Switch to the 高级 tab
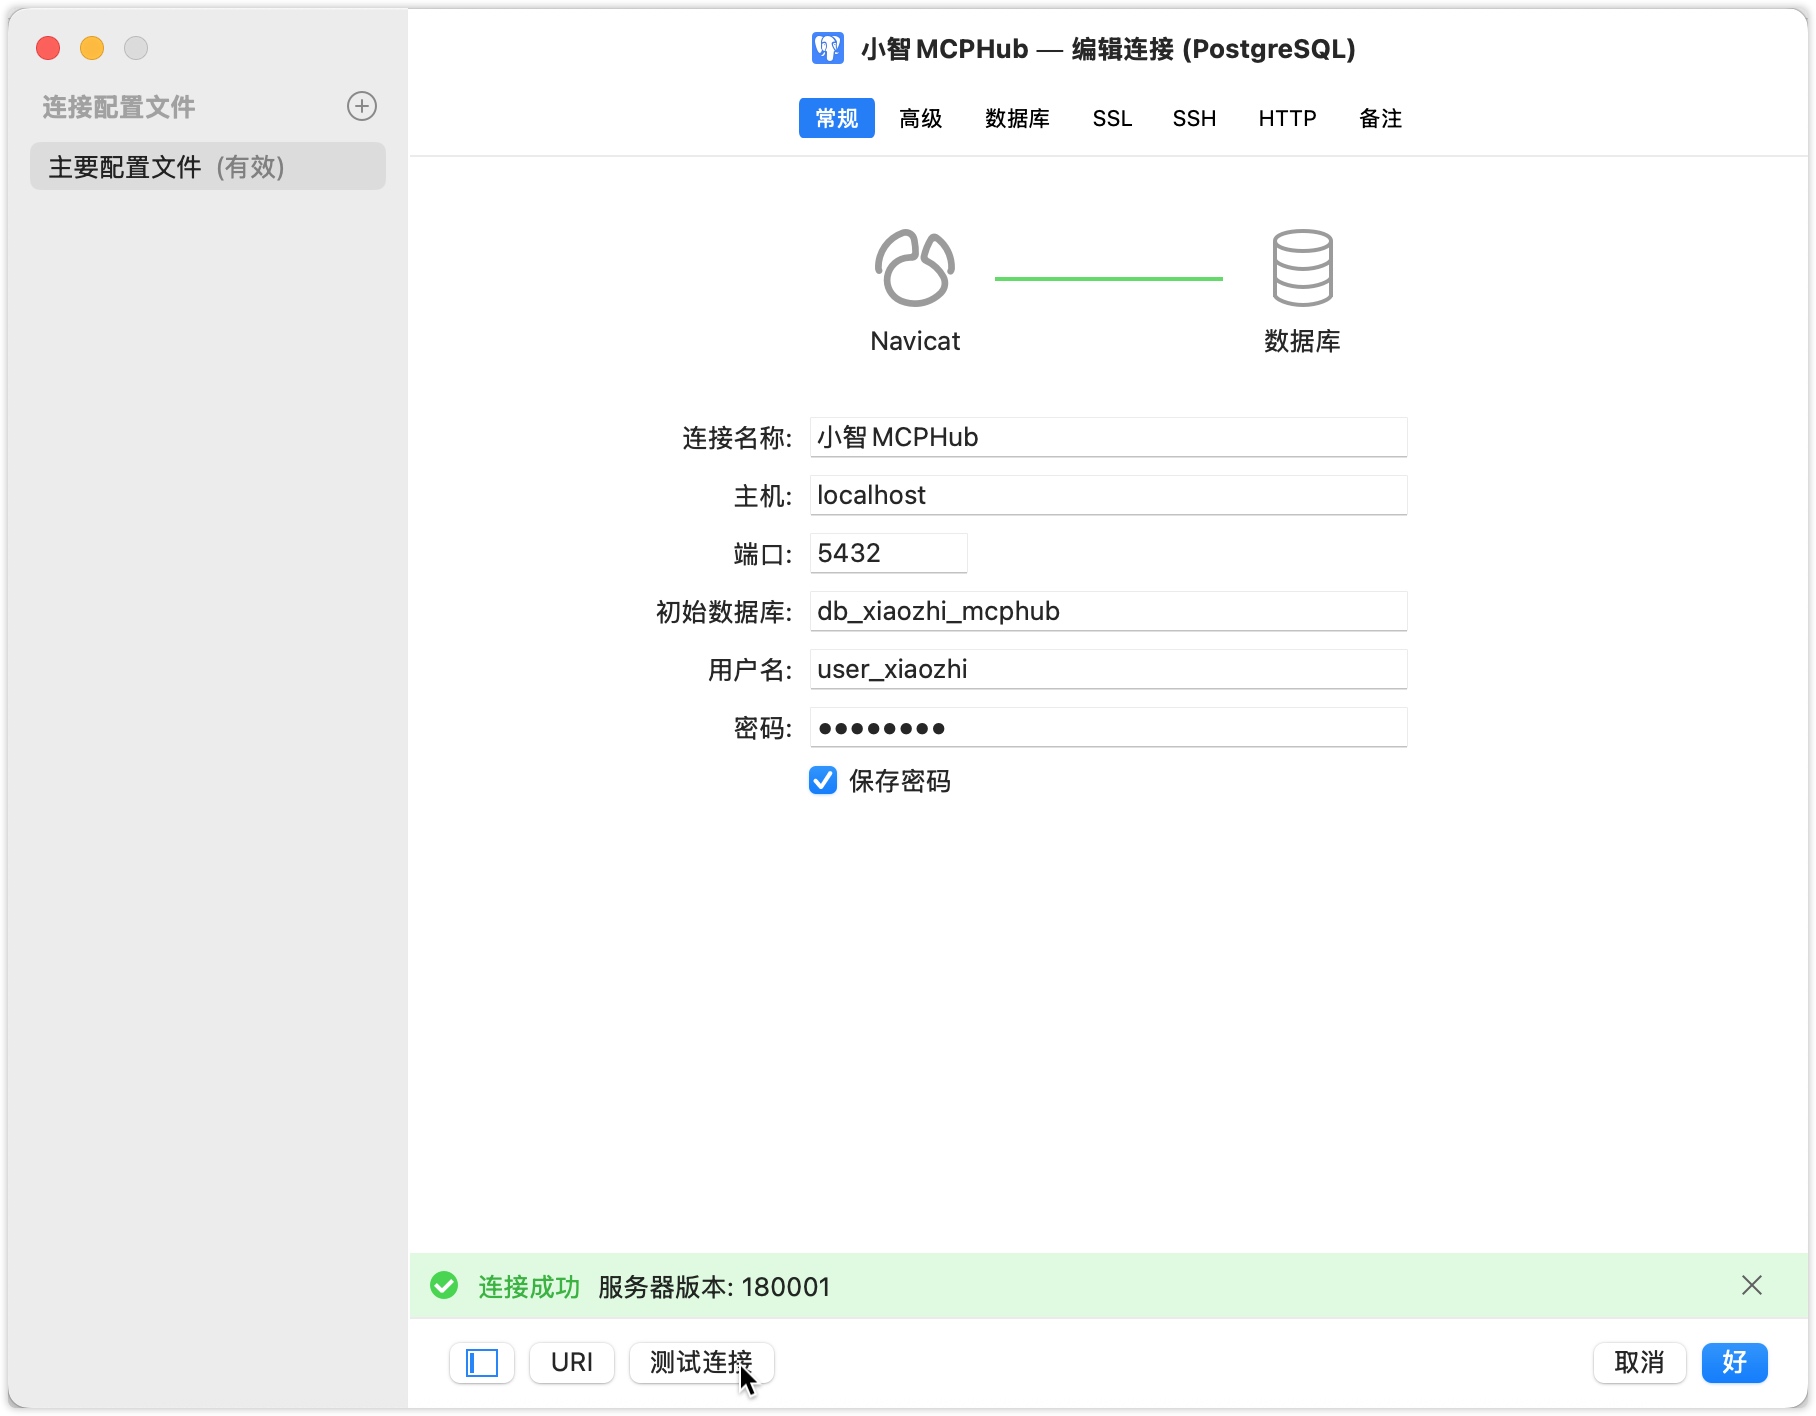This screenshot has height=1416, width=1816. point(920,118)
